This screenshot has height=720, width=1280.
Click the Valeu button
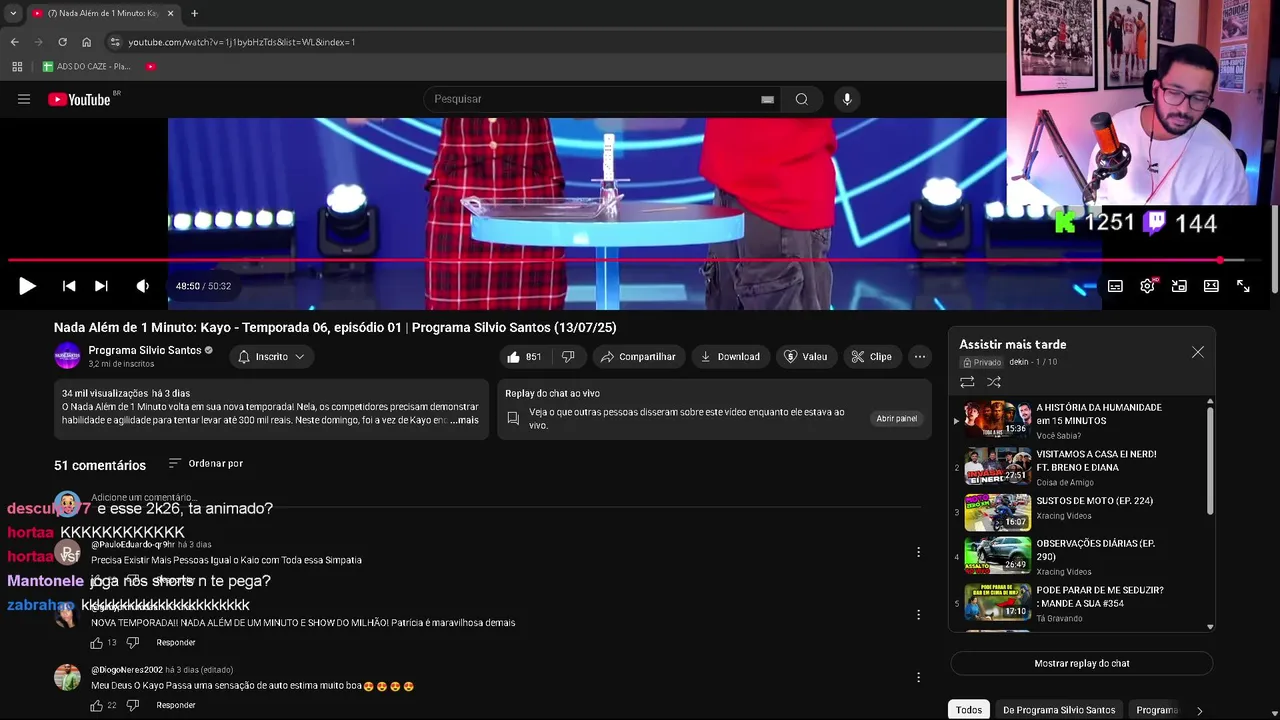806,357
